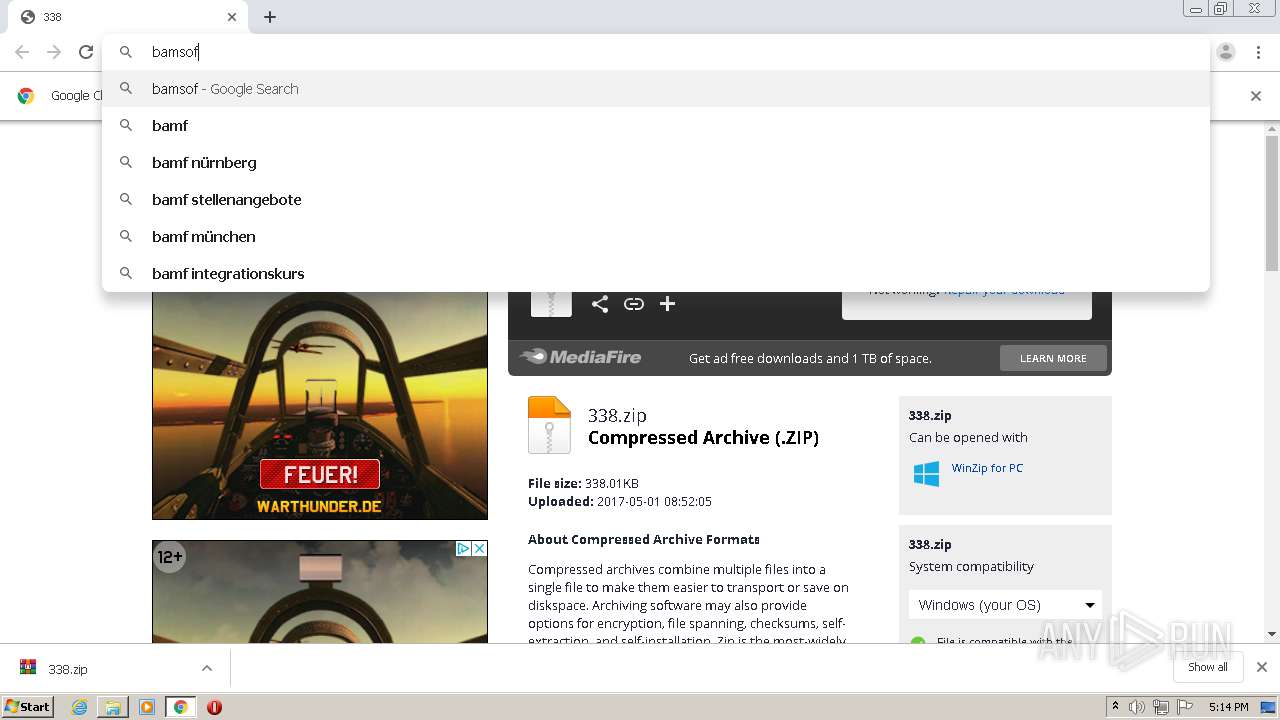This screenshot has width=1280, height=720.
Task: Launch Internet Explorer from taskbar
Action: tap(80, 707)
